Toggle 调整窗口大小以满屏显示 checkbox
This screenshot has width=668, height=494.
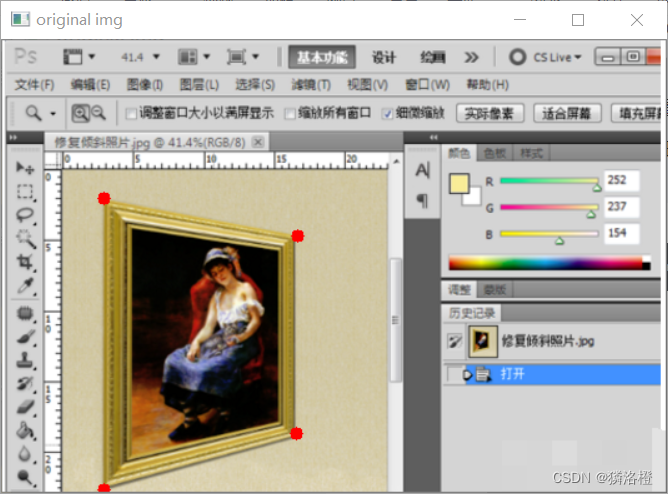(131, 114)
